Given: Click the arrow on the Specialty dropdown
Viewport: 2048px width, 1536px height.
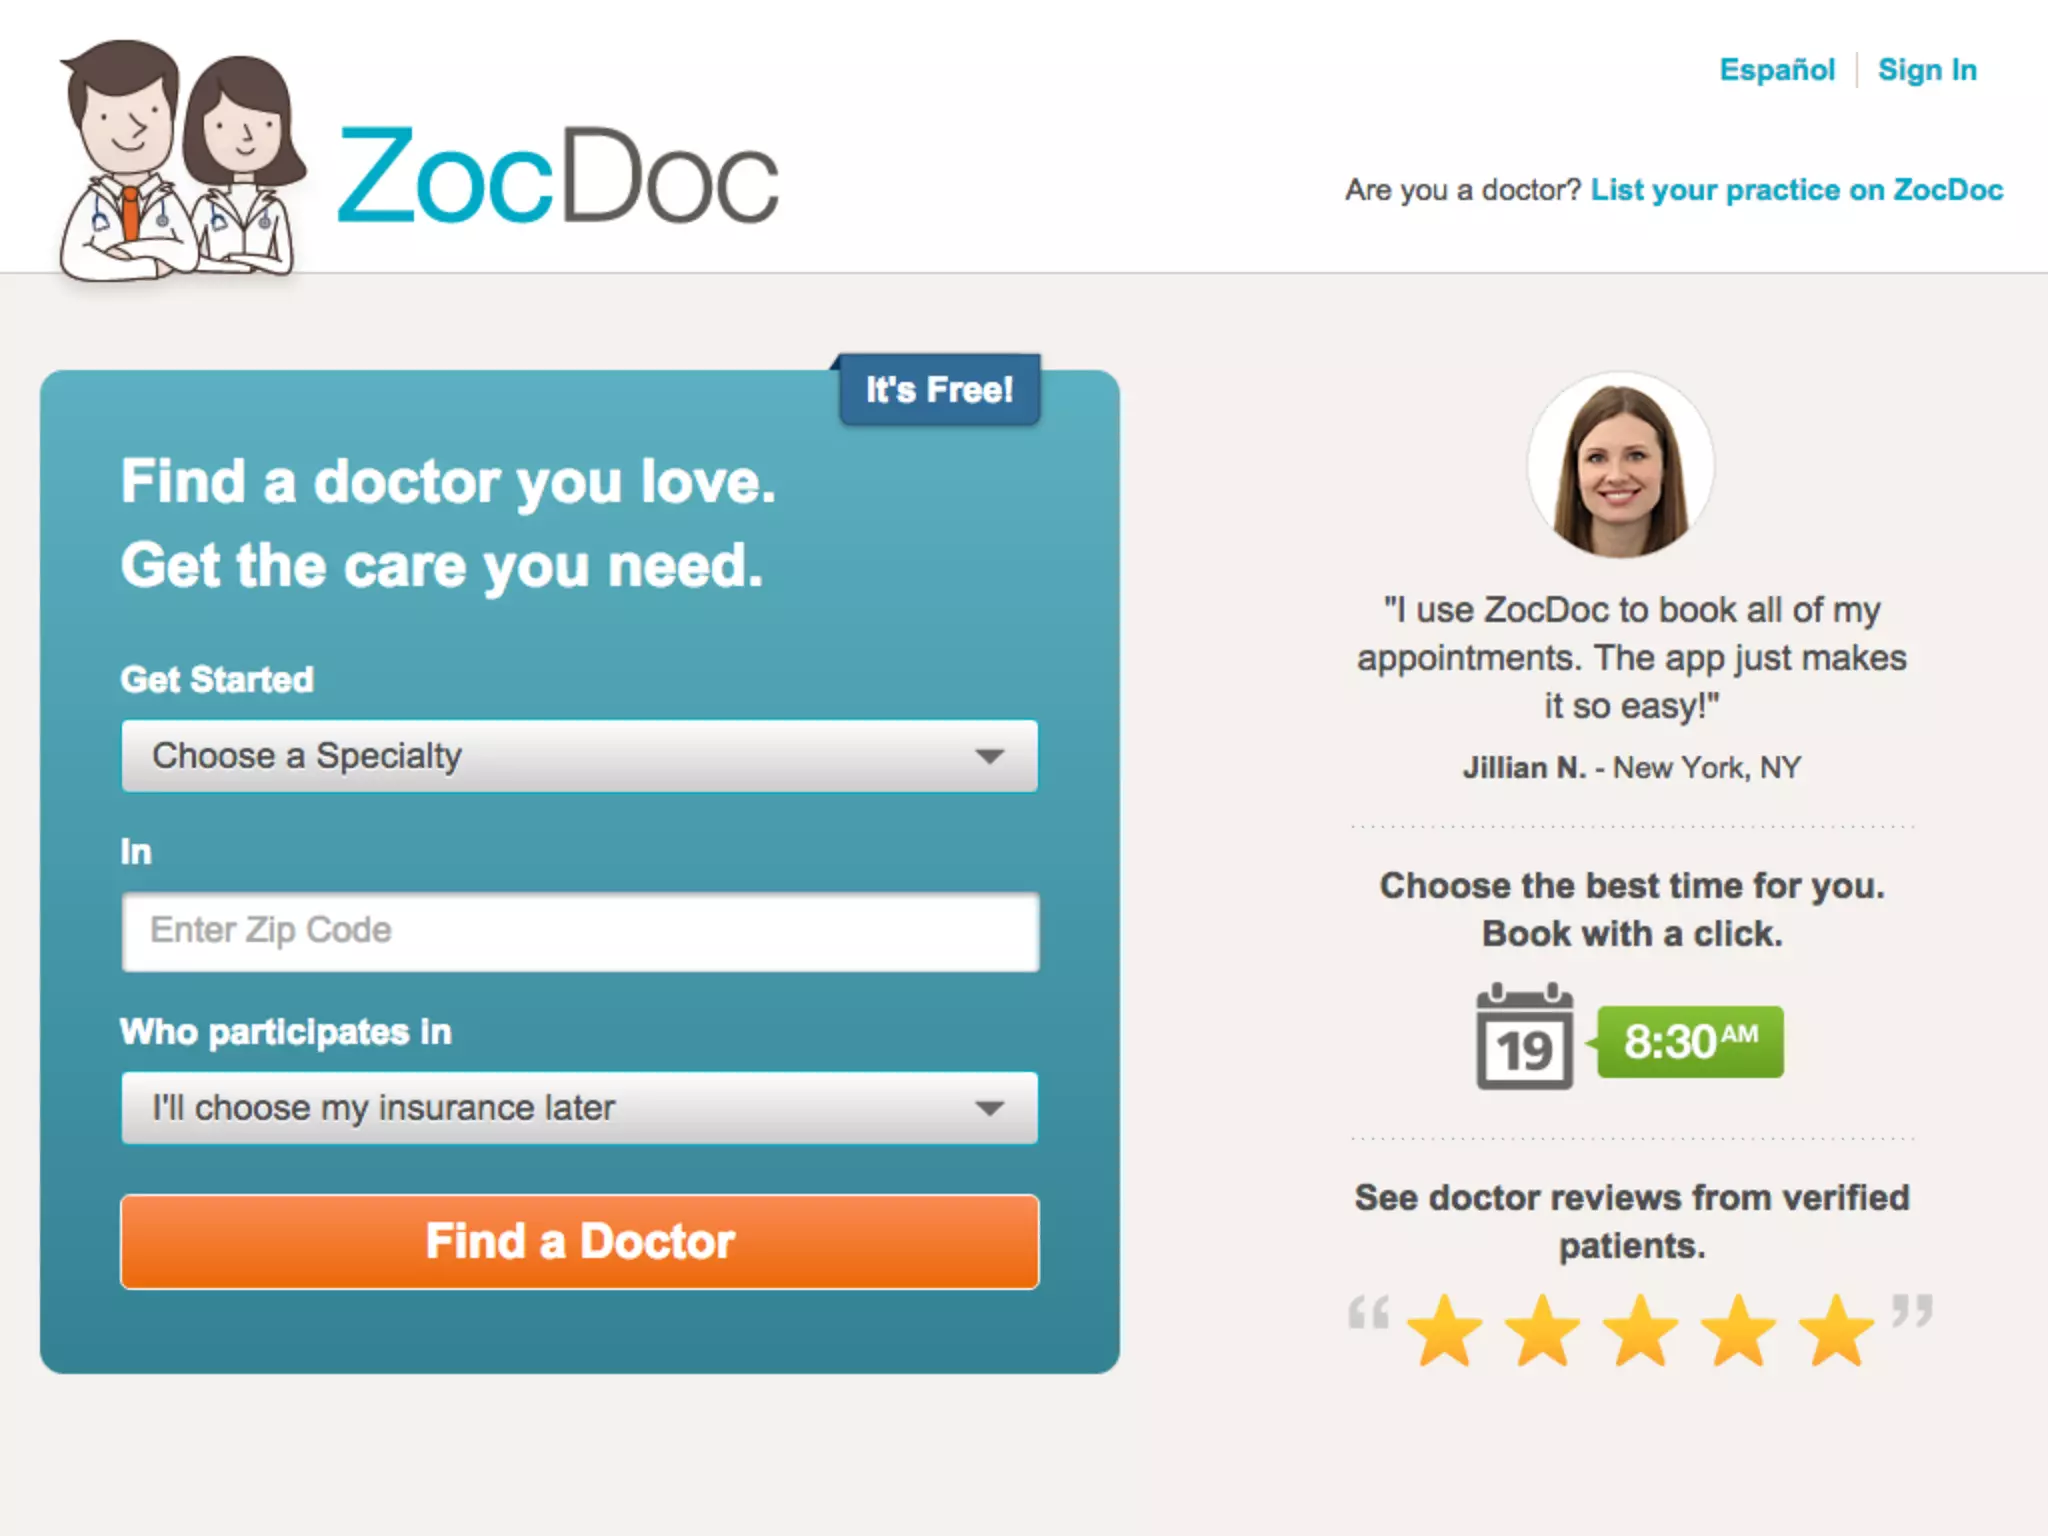Looking at the screenshot, I should (990, 757).
